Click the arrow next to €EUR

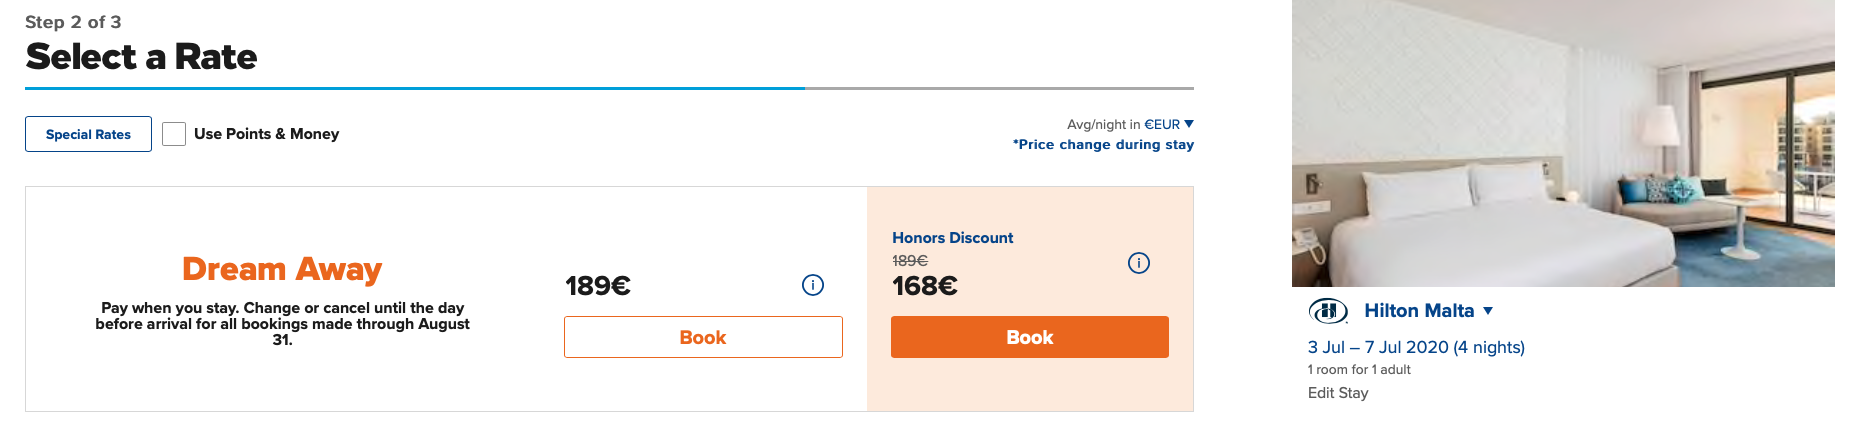tap(1189, 124)
